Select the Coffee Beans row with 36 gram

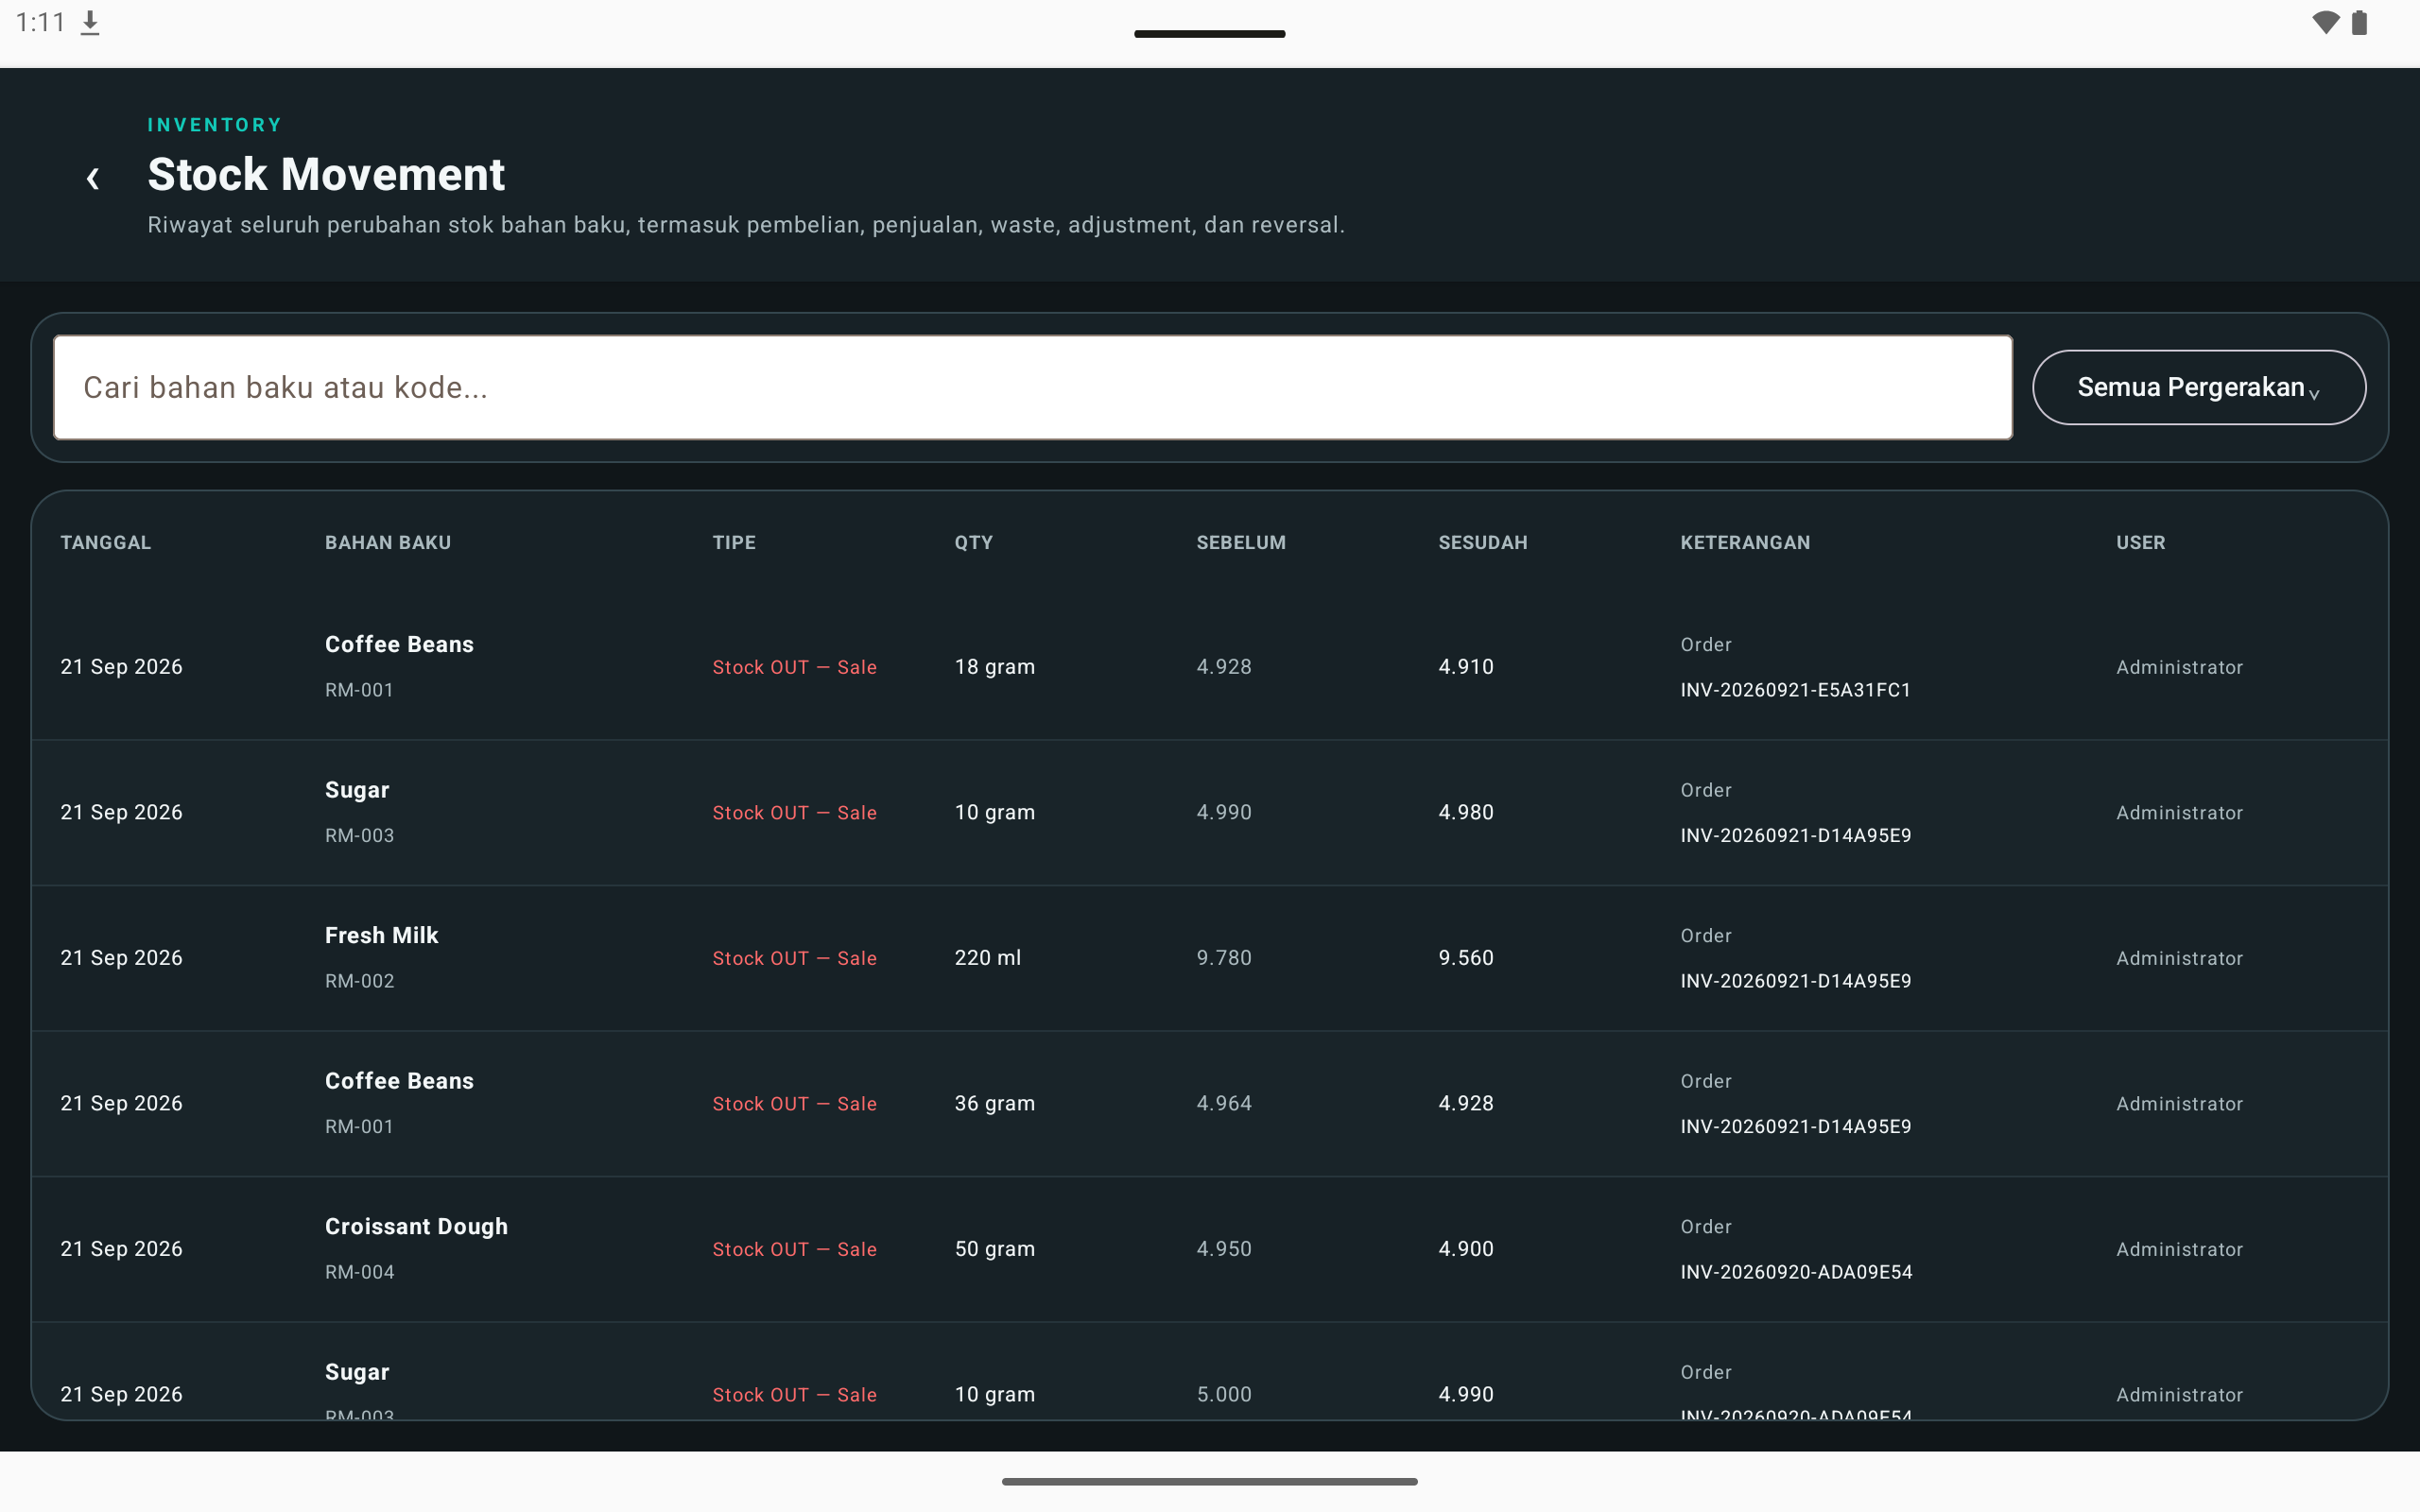pos(1209,1103)
